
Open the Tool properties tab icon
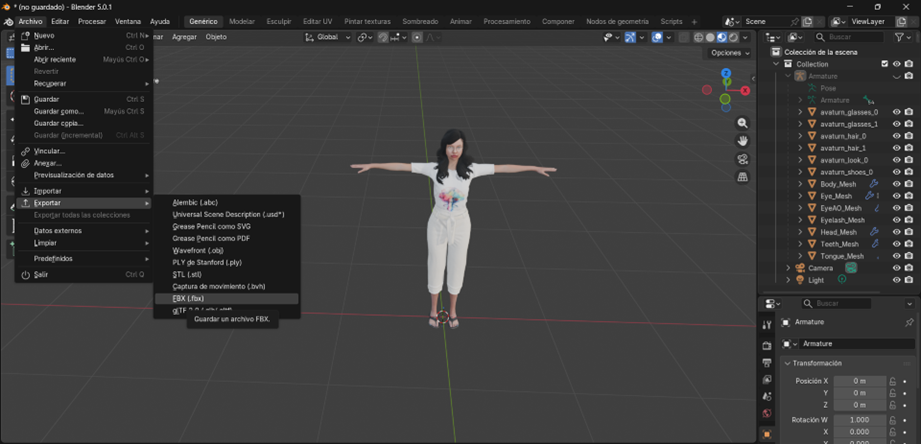tap(767, 325)
